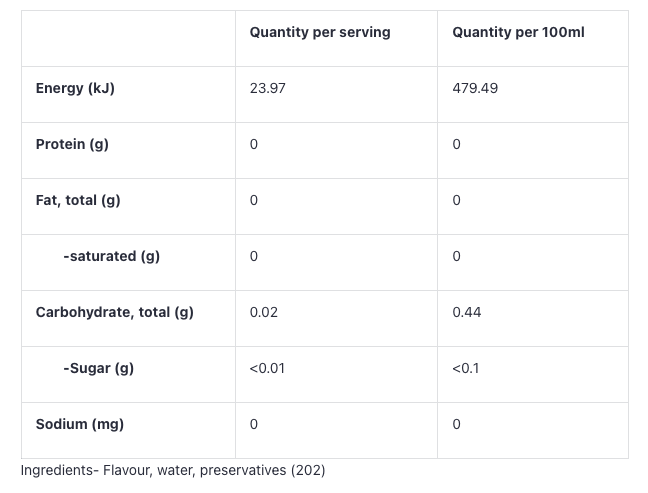
Task: Click the 479.49 energy per 100ml value
Action: [x=475, y=88]
